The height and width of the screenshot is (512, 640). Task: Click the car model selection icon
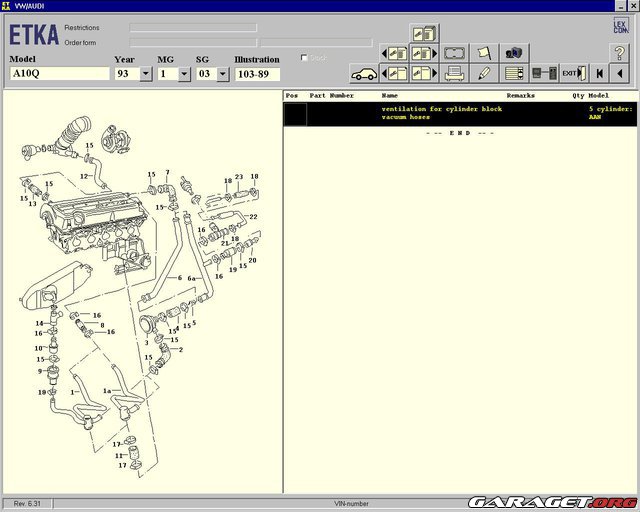363,73
